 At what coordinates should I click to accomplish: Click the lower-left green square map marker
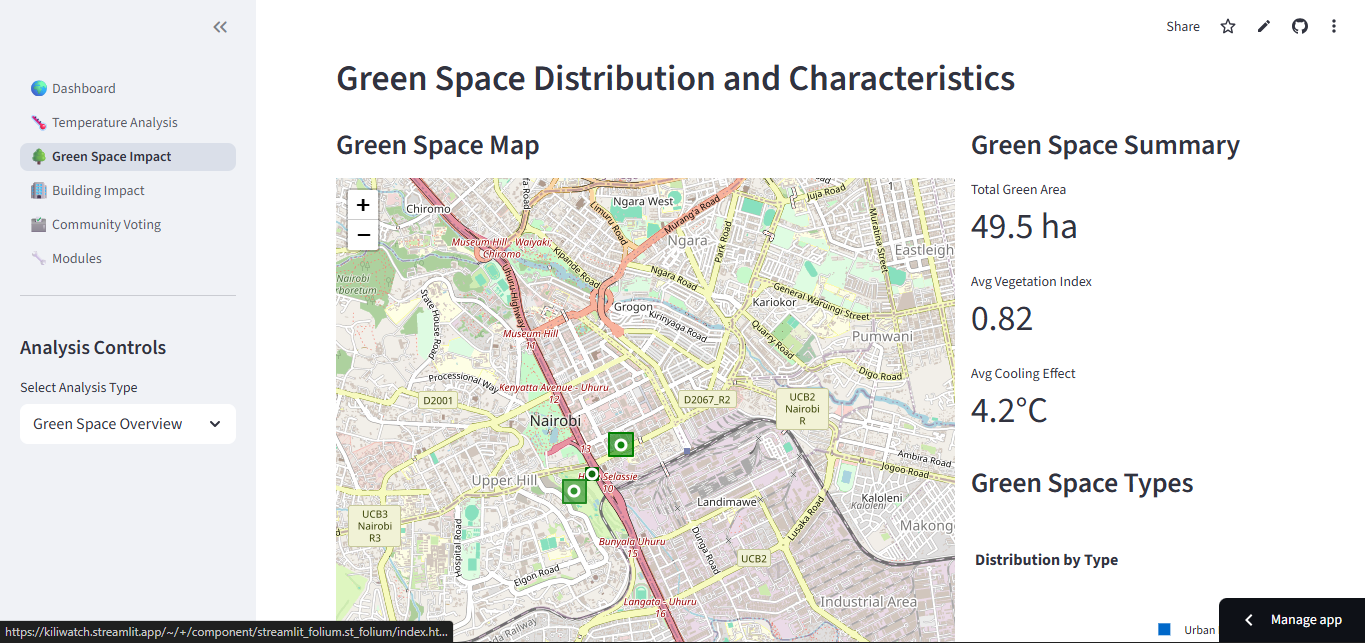pyautogui.click(x=574, y=491)
